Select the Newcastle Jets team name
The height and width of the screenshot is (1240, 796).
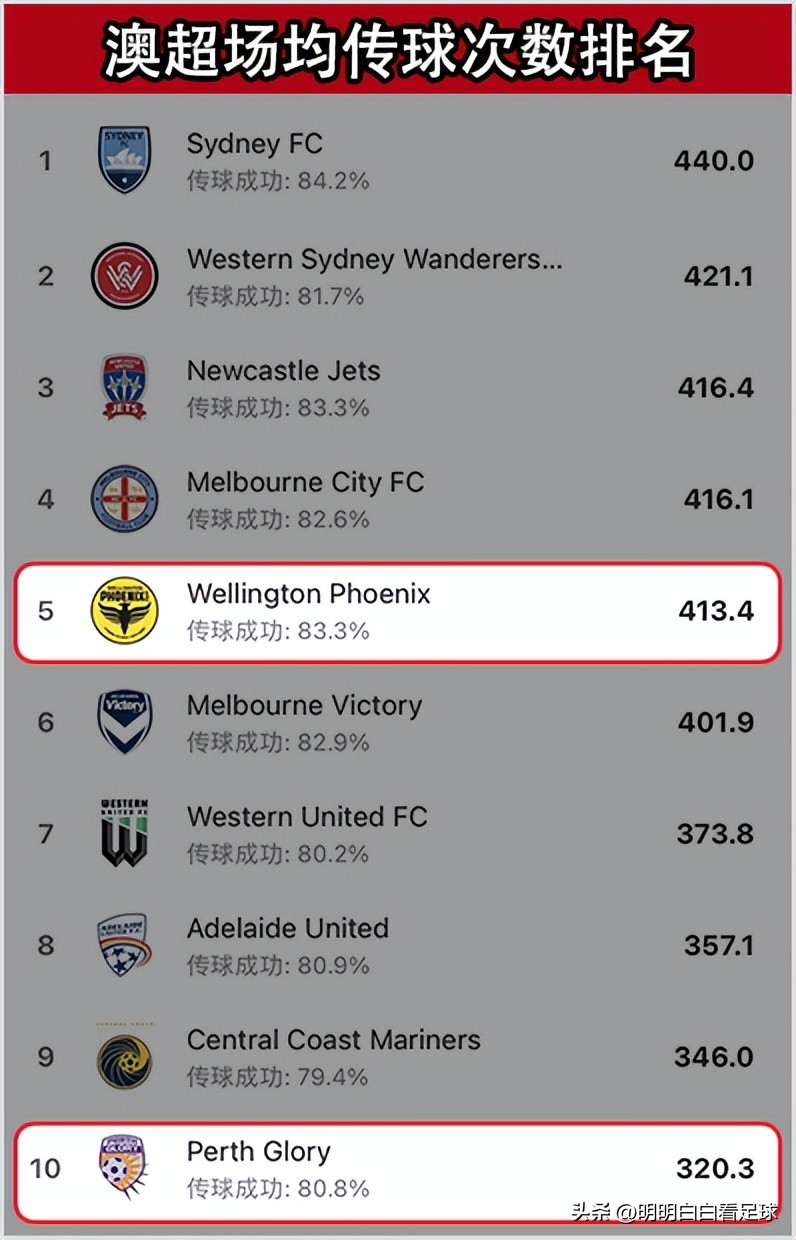(x=283, y=371)
